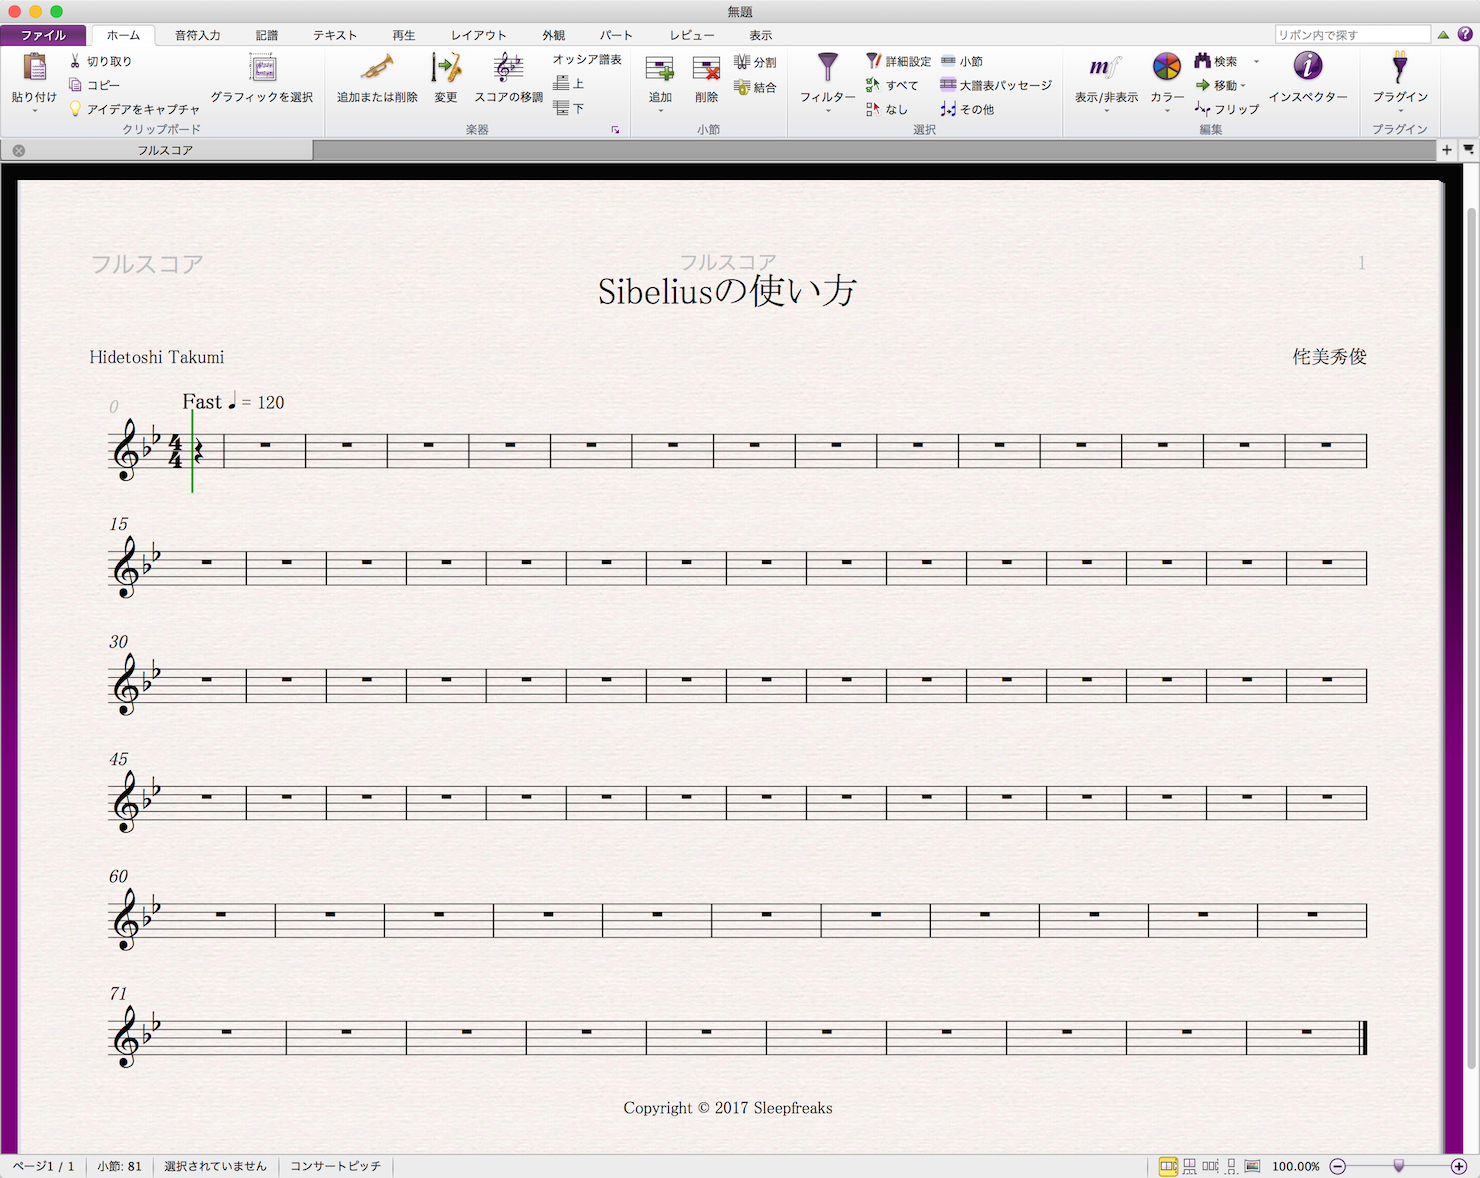Viewport: 1480px width, 1178px height.
Task: Click the Color wheel icon
Action: click(x=1167, y=67)
